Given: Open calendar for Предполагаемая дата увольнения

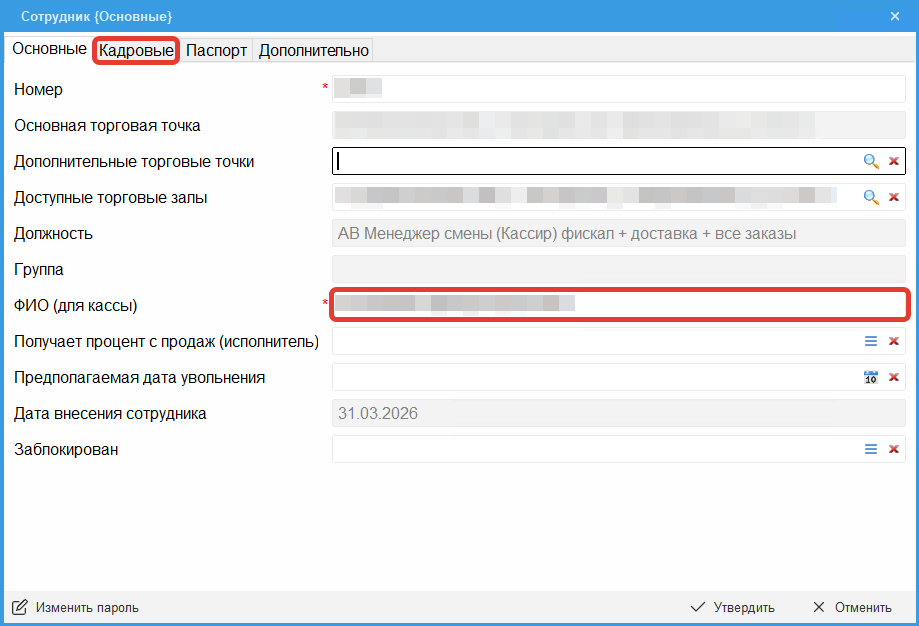Looking at the screenshot, I should point(871,377).
